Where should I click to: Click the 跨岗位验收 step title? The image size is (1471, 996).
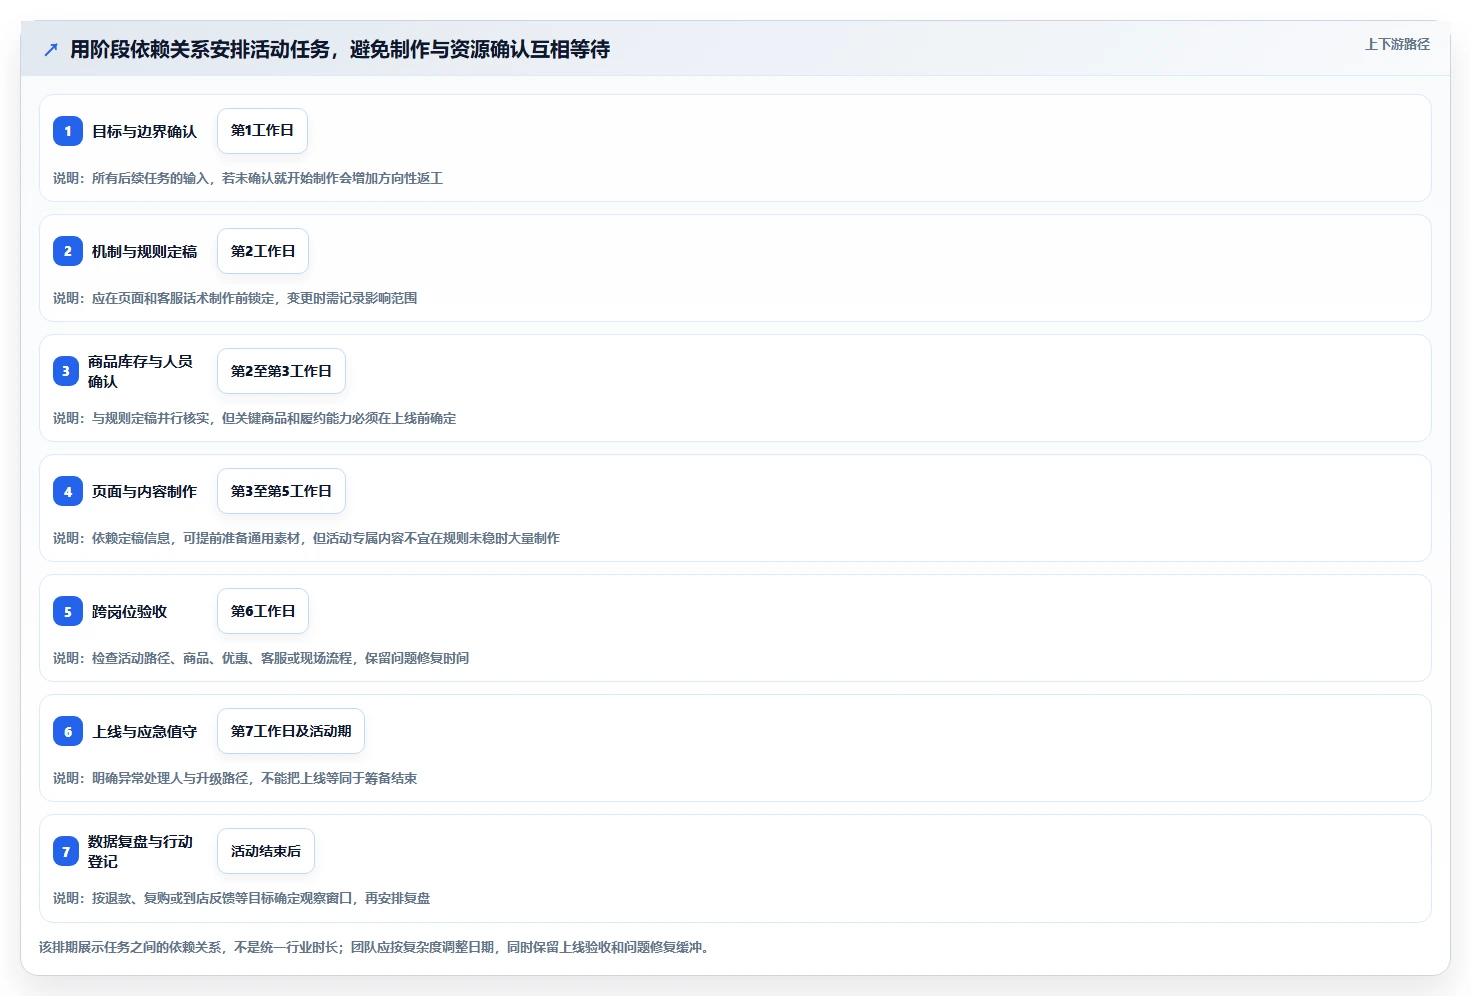pos(129,611)
